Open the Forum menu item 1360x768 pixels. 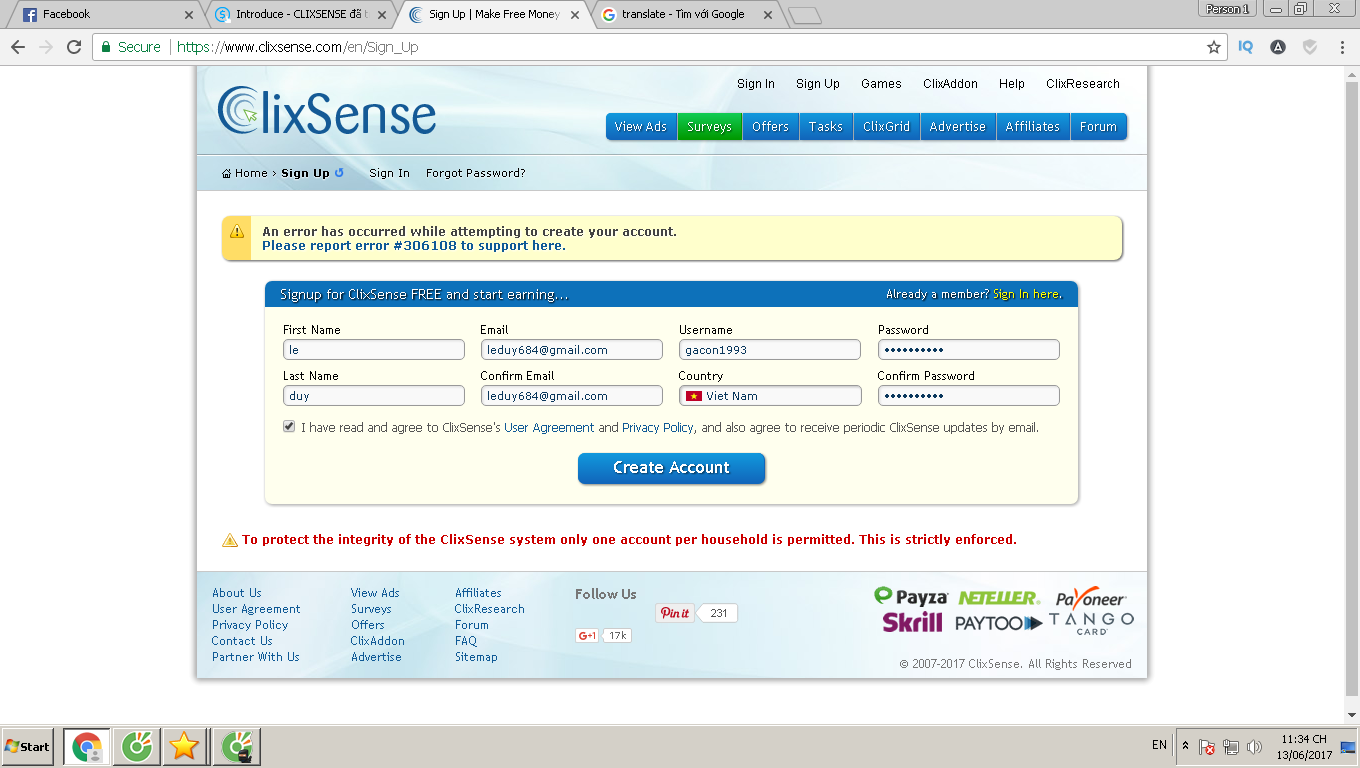click(1098, 127)
